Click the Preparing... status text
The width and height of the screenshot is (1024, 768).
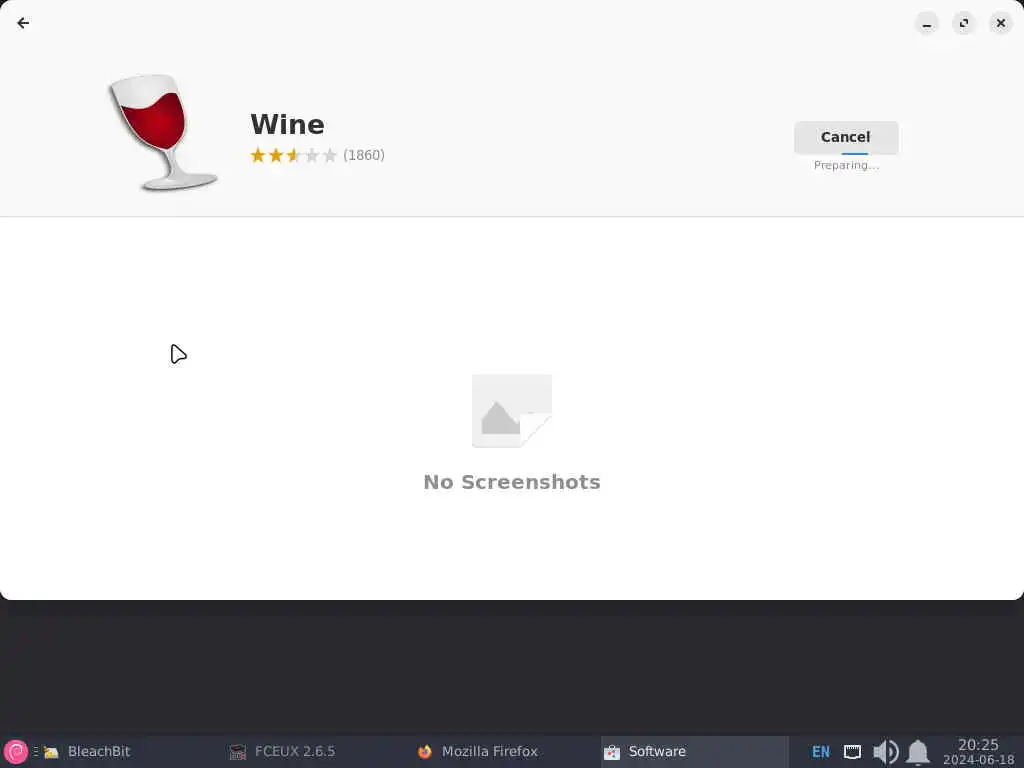click(846, 166)
